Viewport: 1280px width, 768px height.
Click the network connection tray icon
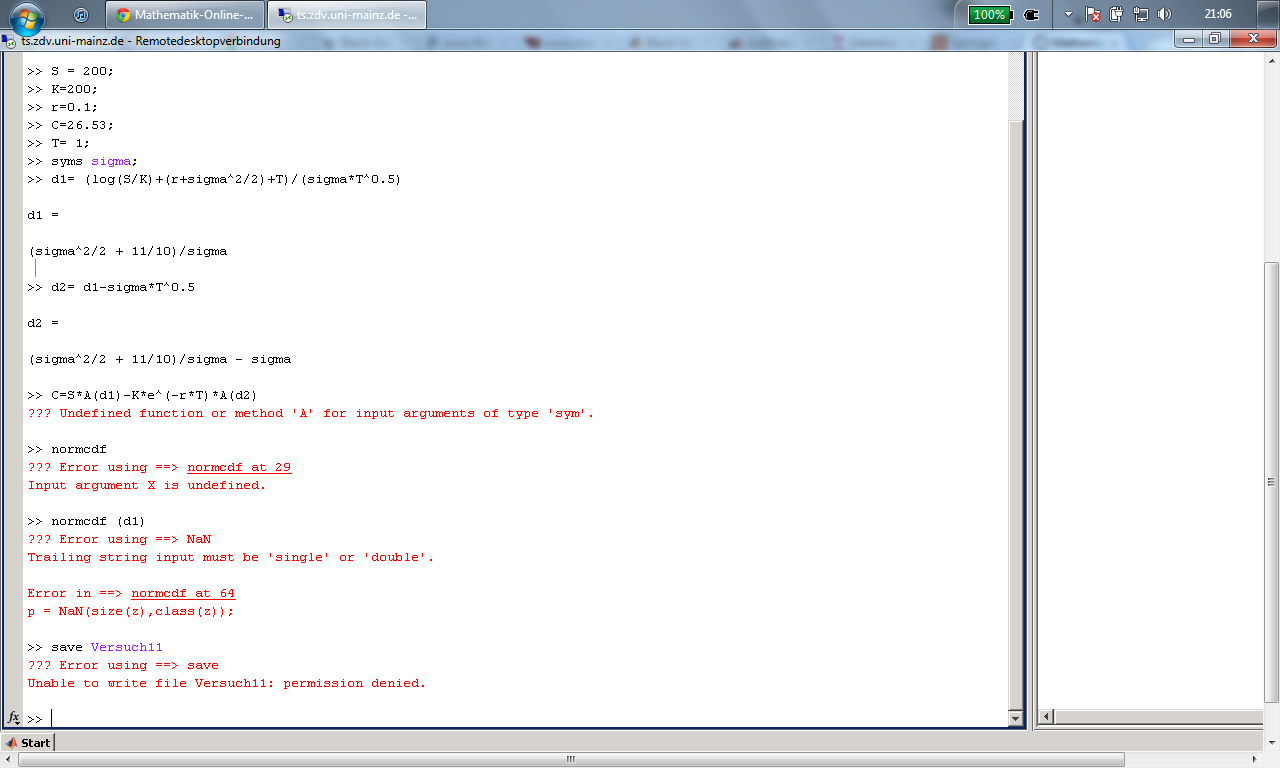[x=1140, y=15]
